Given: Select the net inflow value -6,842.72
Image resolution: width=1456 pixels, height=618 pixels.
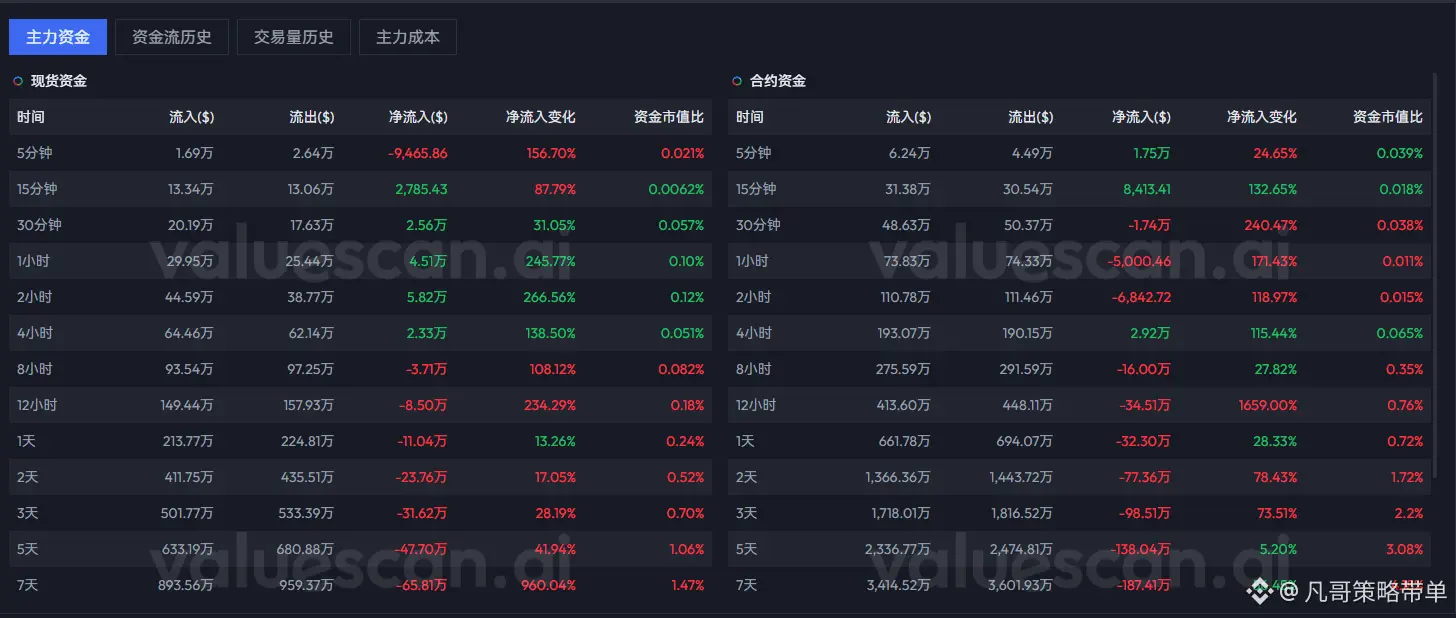Looking at the screenshot, I should click(x=1141, y=297).
